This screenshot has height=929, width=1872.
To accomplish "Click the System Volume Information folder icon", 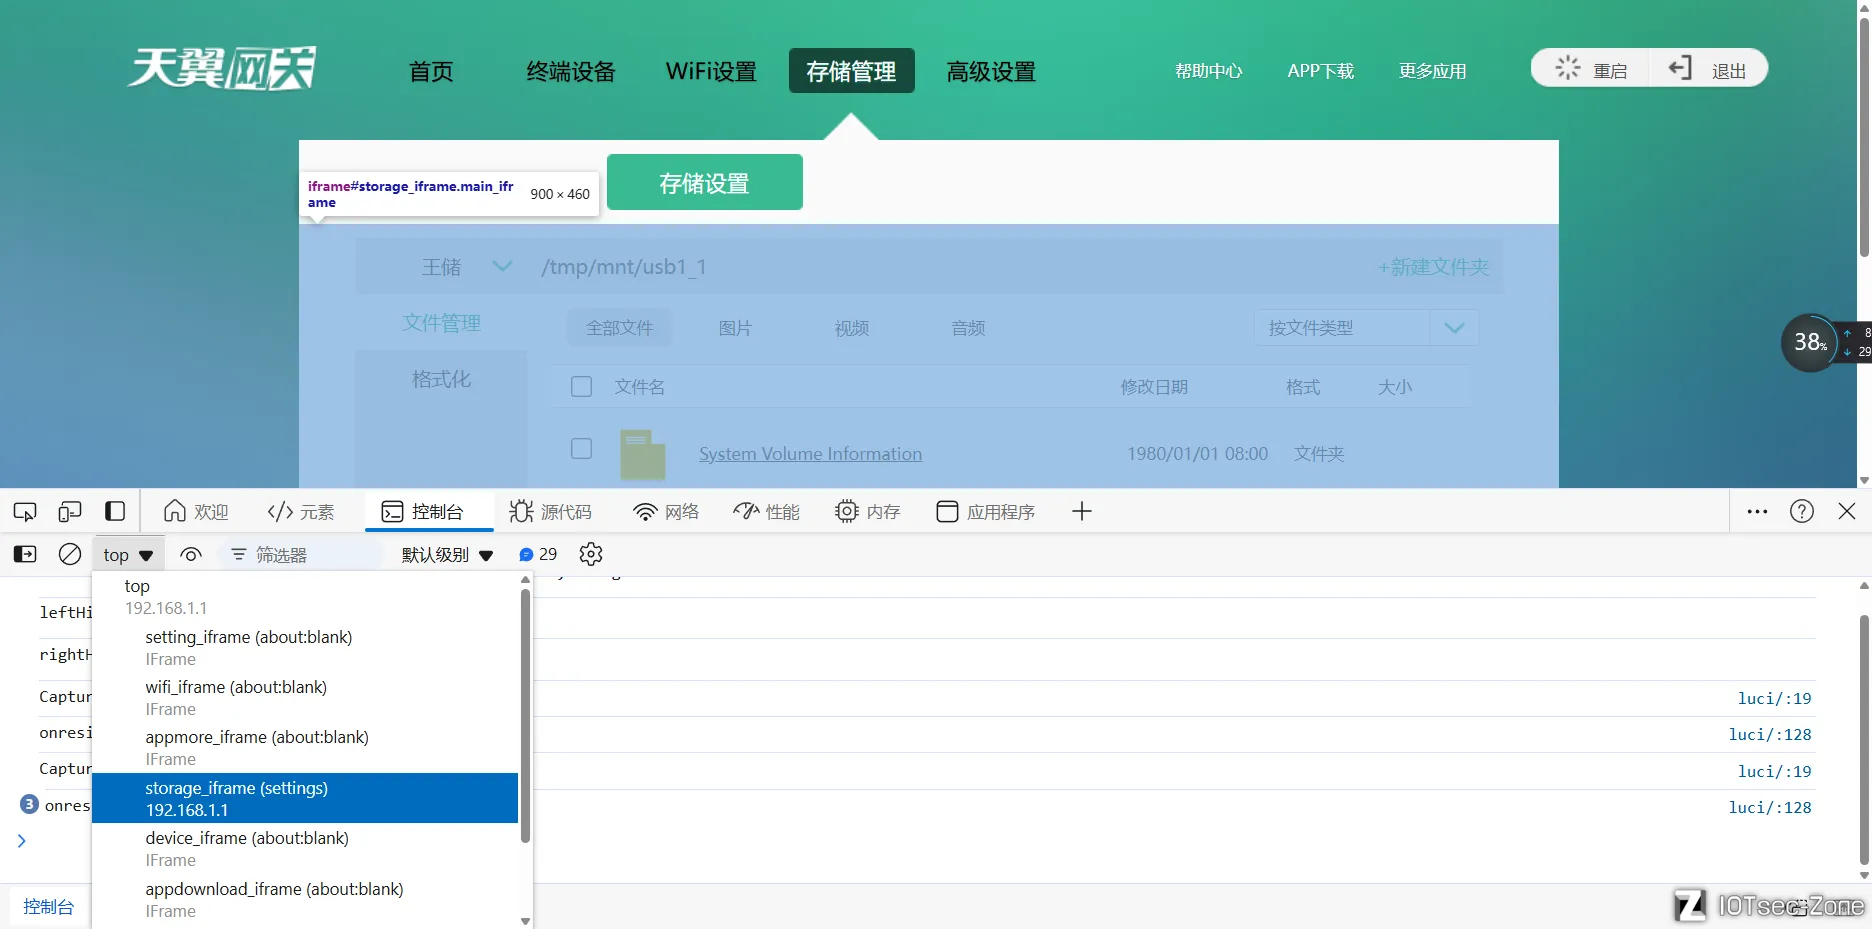I will click(x=642, y=454).
